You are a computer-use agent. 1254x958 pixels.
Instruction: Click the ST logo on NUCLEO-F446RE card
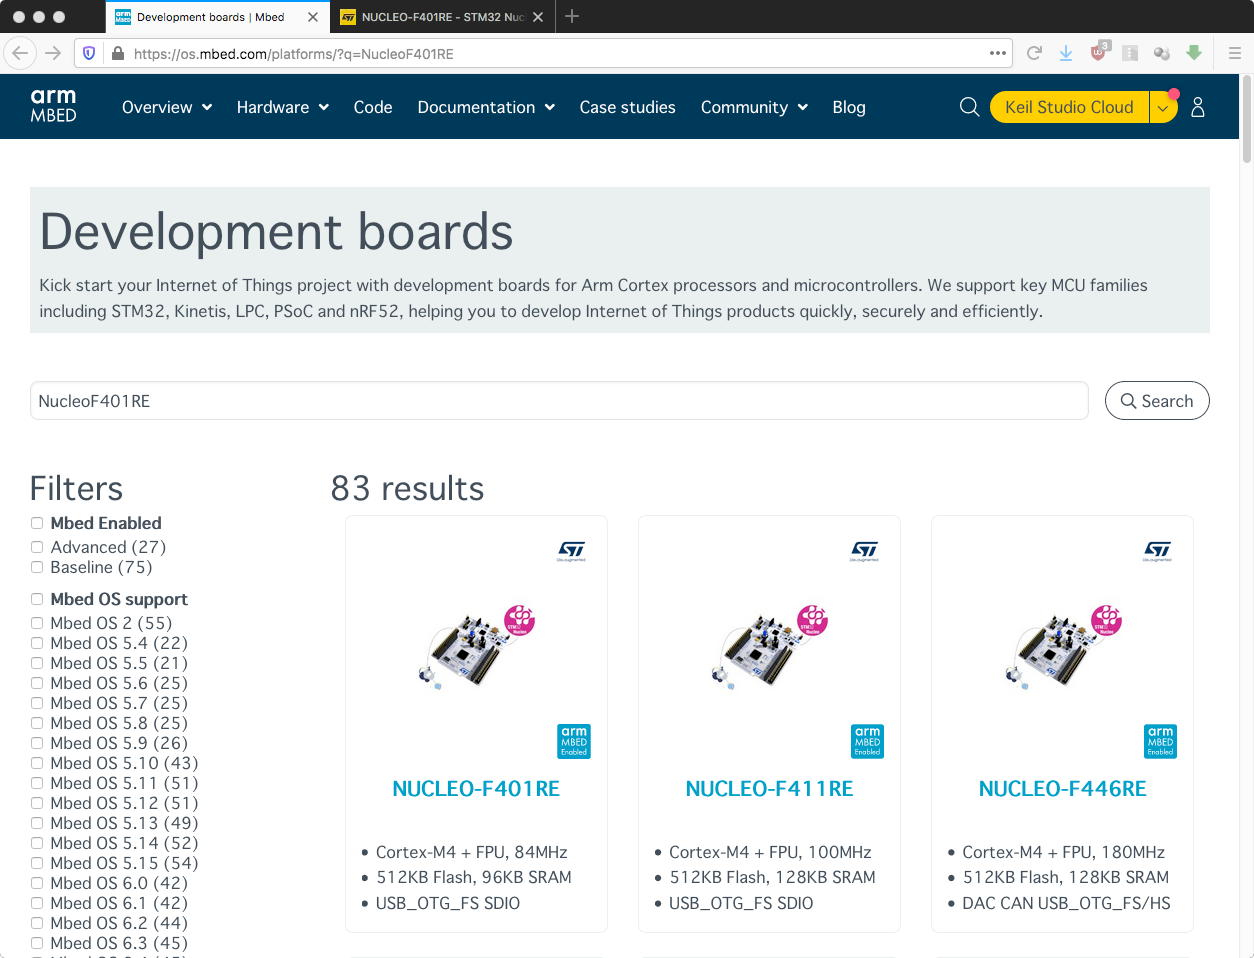click(x=1157, y=551)
